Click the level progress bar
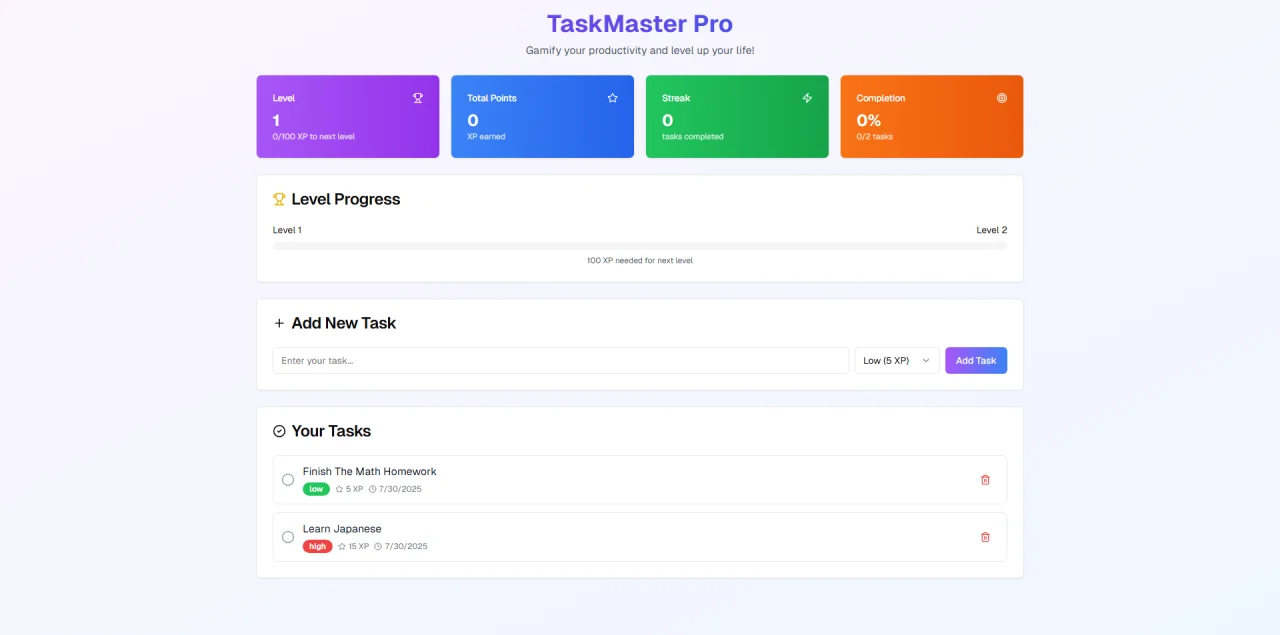Image resolution: width=1280 pixels, height=635 pixels. coord(640,245)
